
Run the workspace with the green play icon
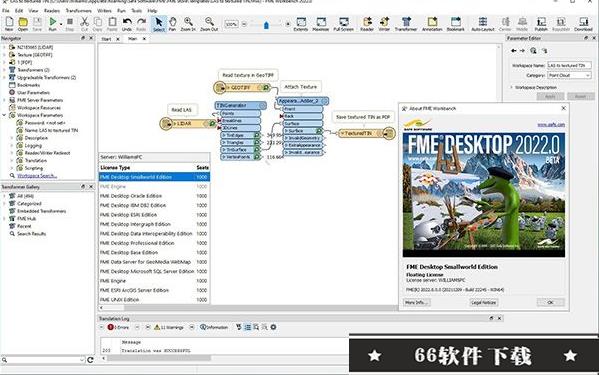[x=52, y=24]
